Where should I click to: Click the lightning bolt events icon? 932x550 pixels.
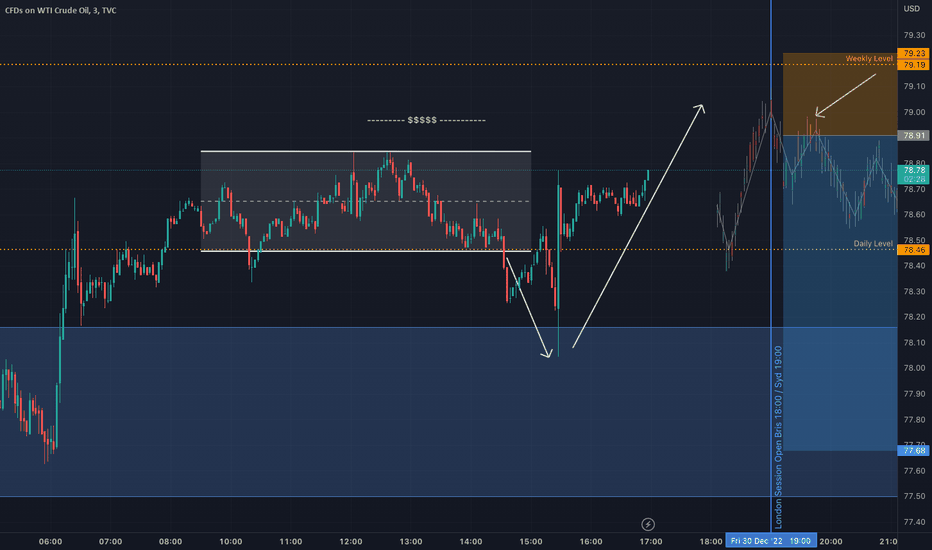coord(648,524)
